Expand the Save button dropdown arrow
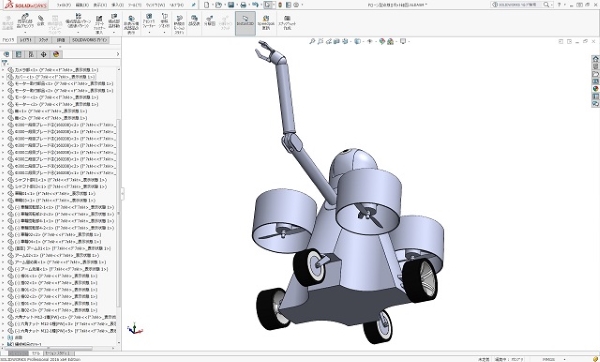600x362 pixels. [236, 5]
